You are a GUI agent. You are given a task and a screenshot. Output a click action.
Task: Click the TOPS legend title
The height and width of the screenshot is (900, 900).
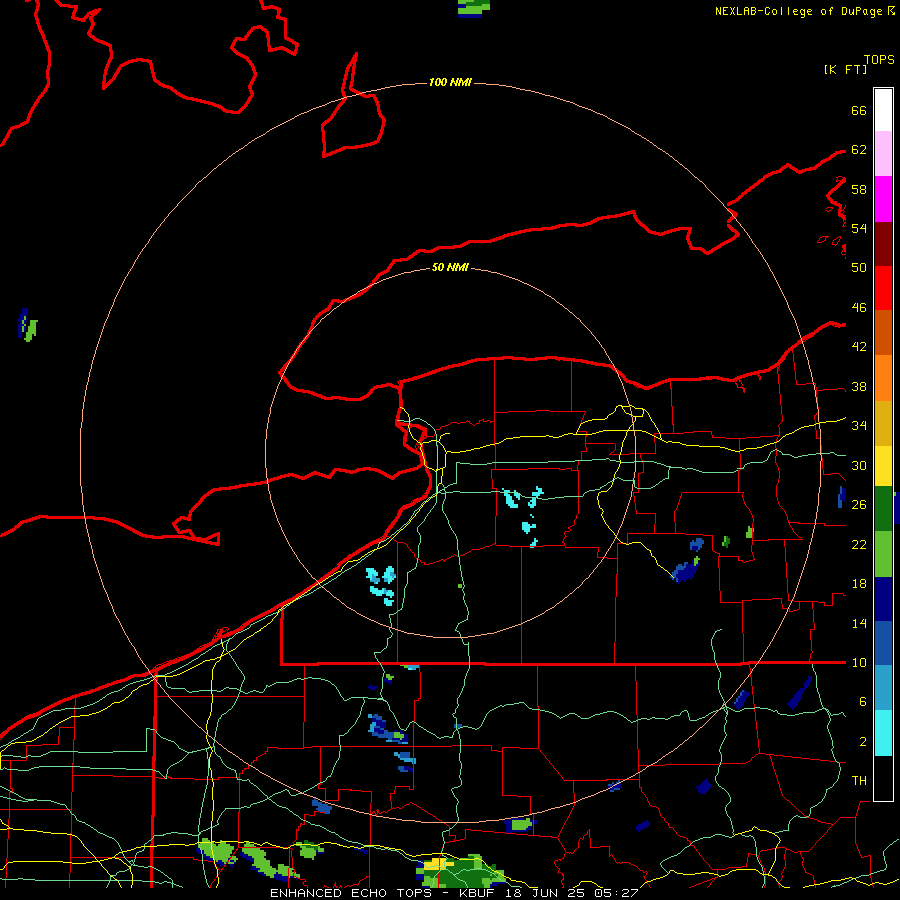tap(879, 60)
